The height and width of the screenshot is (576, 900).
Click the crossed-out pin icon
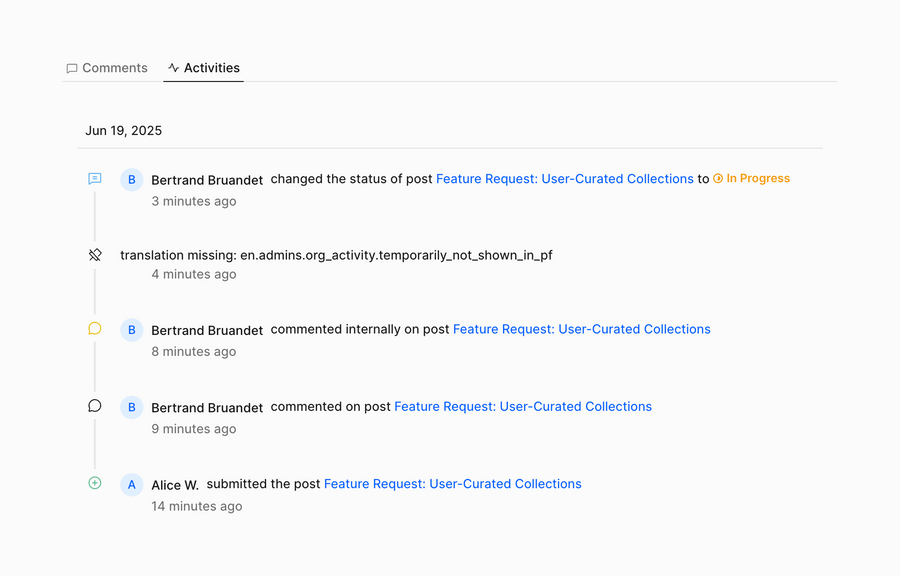(95, 255)
